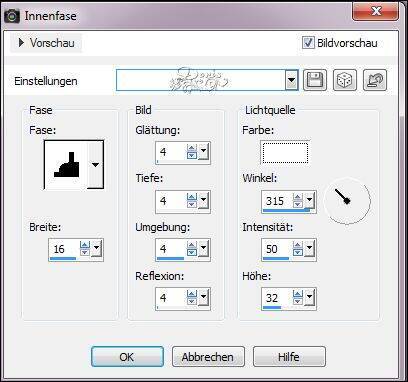Click the reset to default icon
This screenshot has width=408, height=382.
point(375,80)
